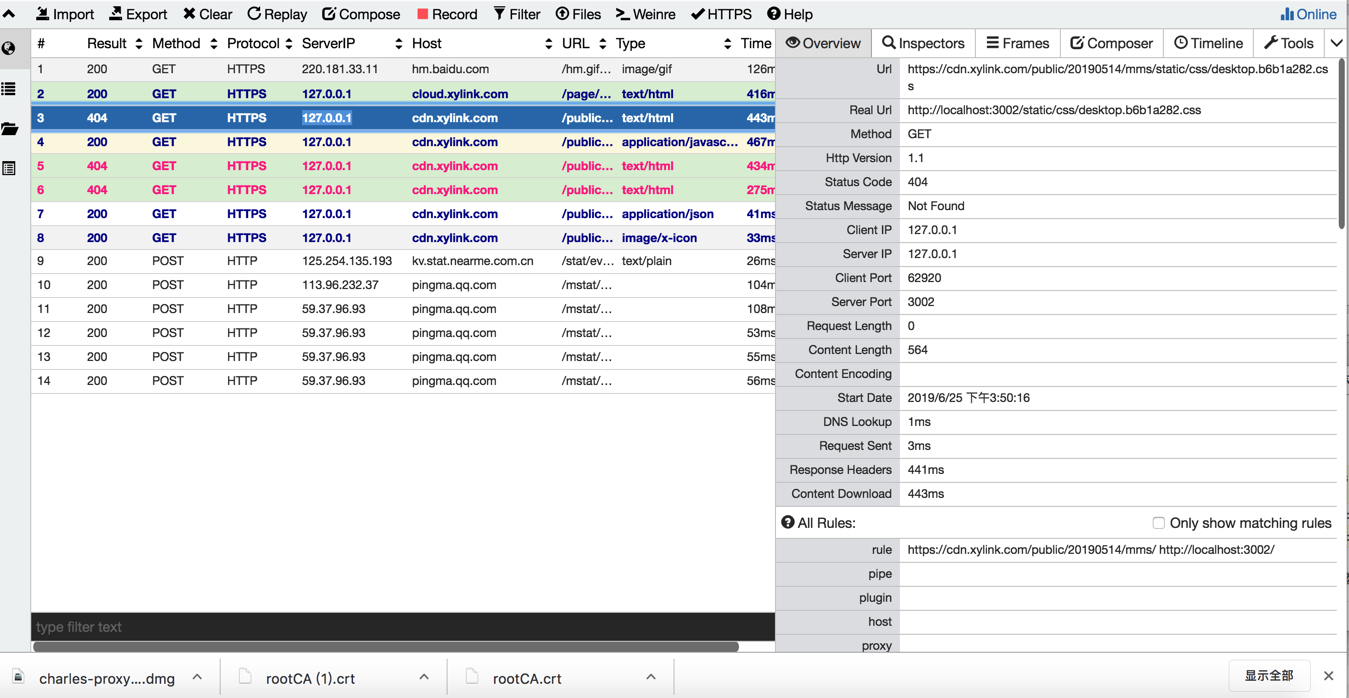Open the Network globe icon in the sidebar
Screen dimensions: 1349x698
(9, 48)
